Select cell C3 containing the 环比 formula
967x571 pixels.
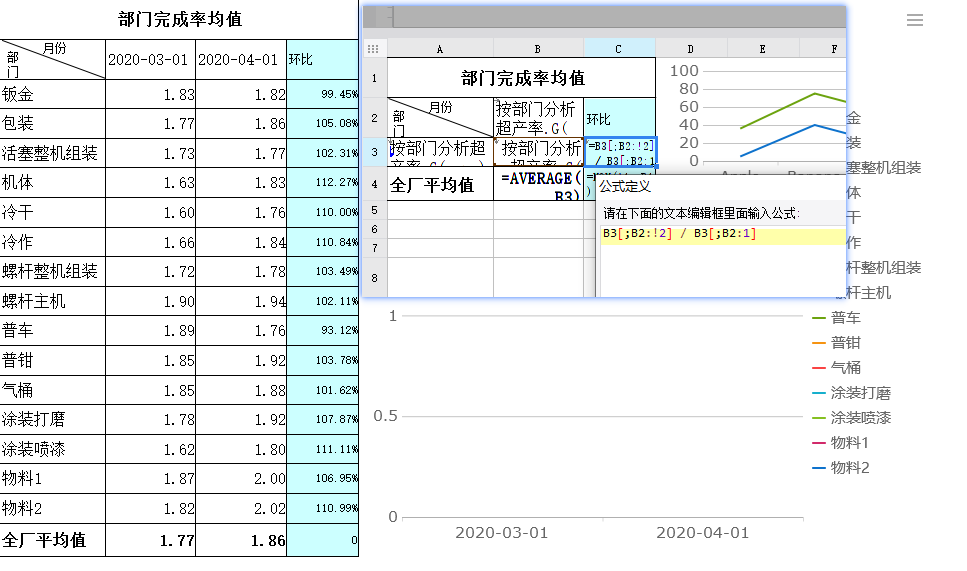pos(620,152)
